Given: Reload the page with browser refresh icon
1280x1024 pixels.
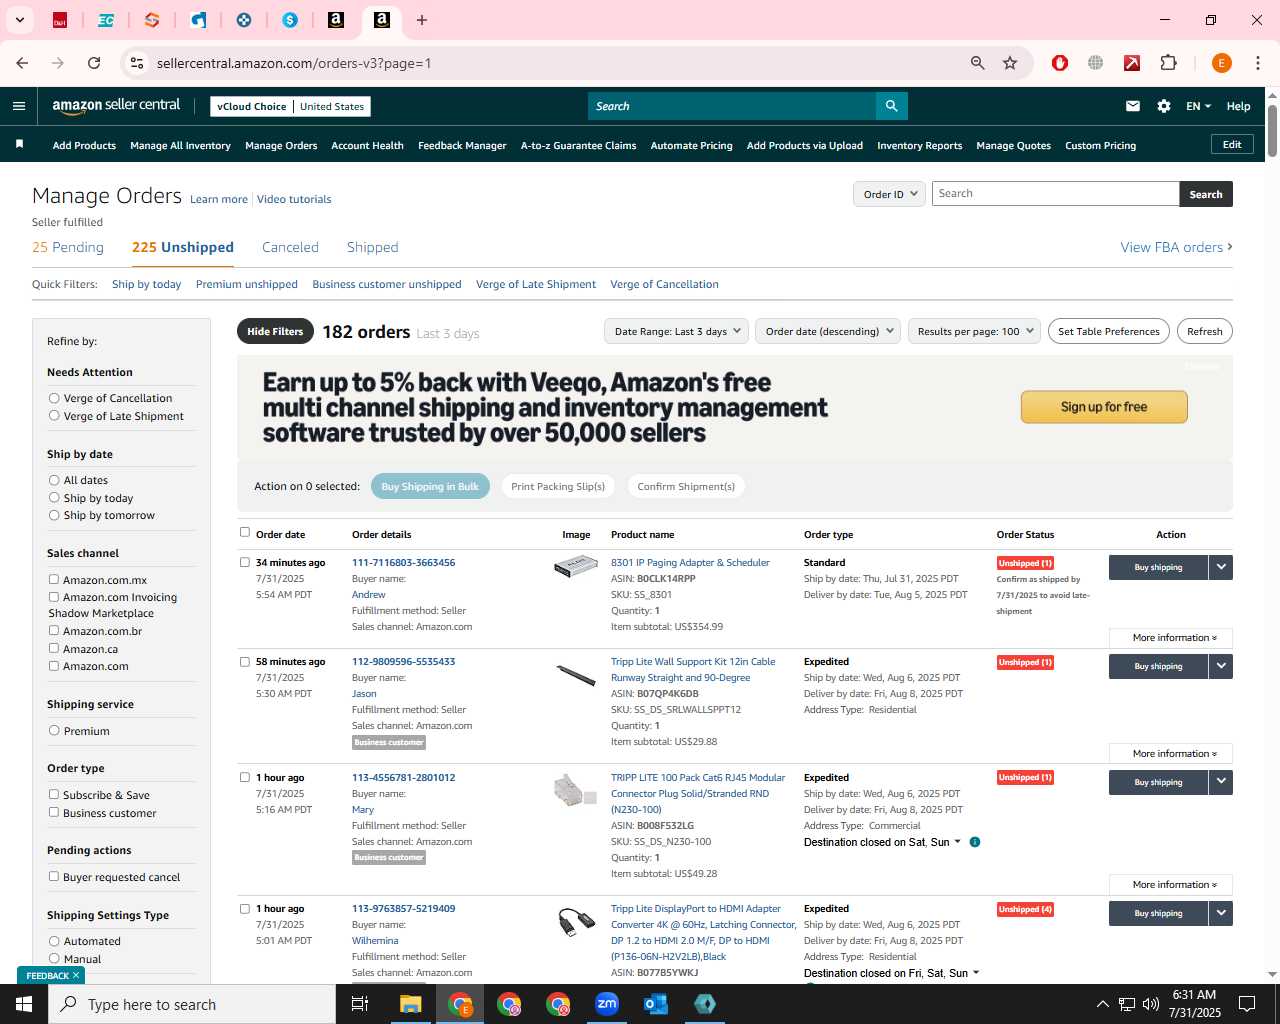Looking at the screenshot, I should click(94, 63).
